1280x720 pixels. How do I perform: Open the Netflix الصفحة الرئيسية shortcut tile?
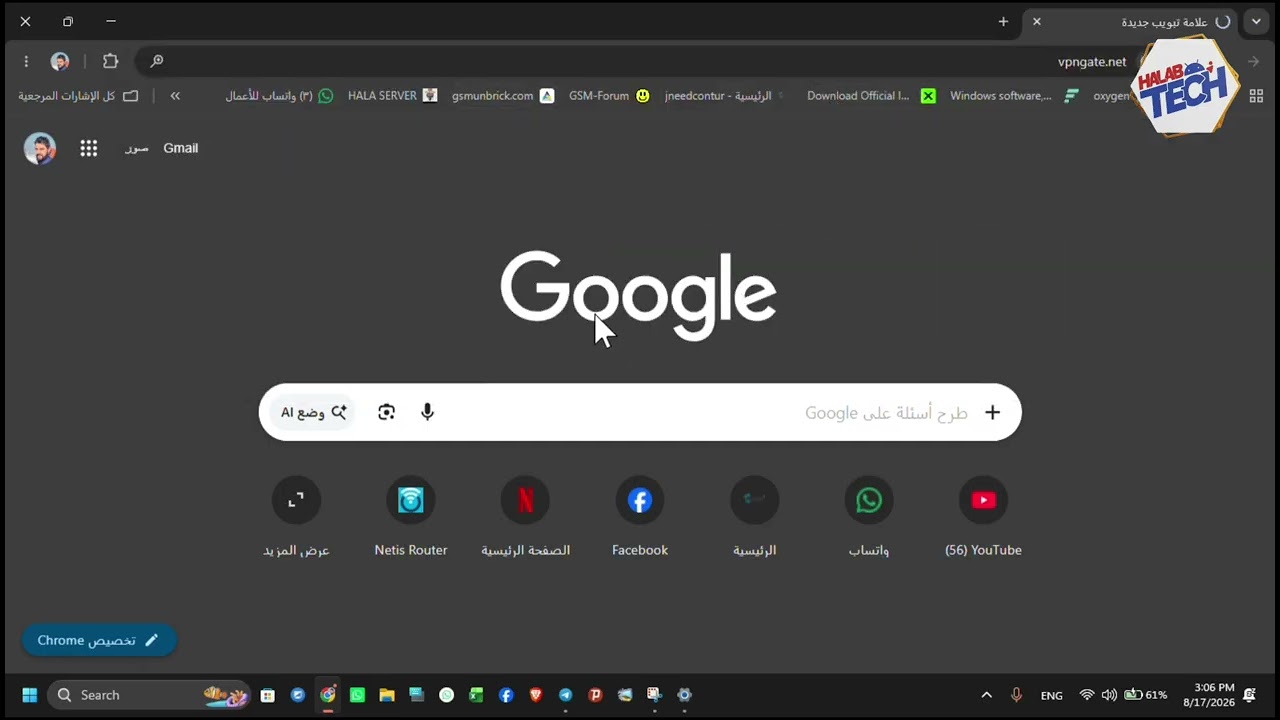525,517
